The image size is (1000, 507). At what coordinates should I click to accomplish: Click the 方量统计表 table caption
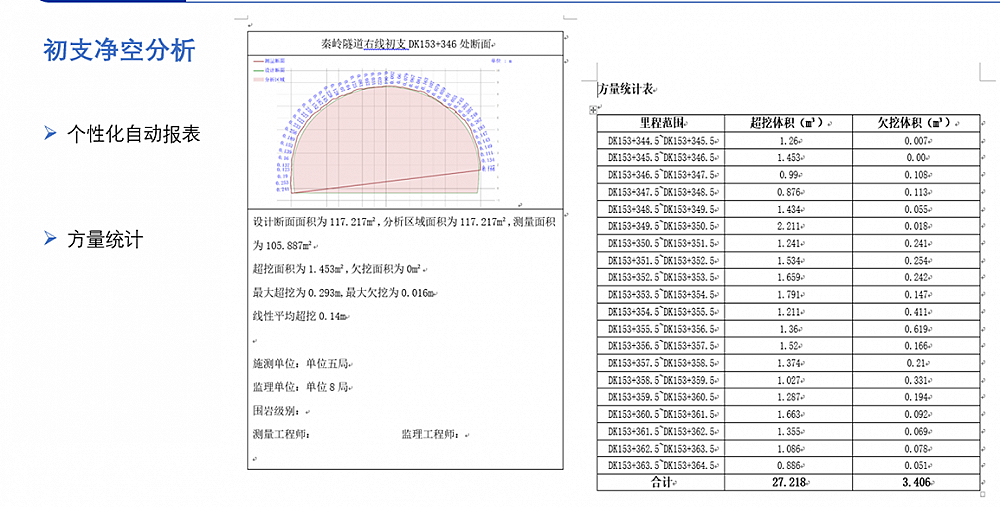click(626, 89)
